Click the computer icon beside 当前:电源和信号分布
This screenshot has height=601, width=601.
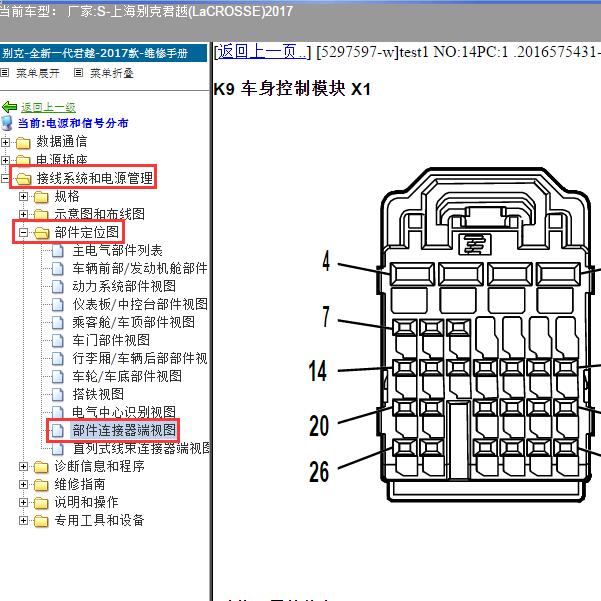point(7,123)
